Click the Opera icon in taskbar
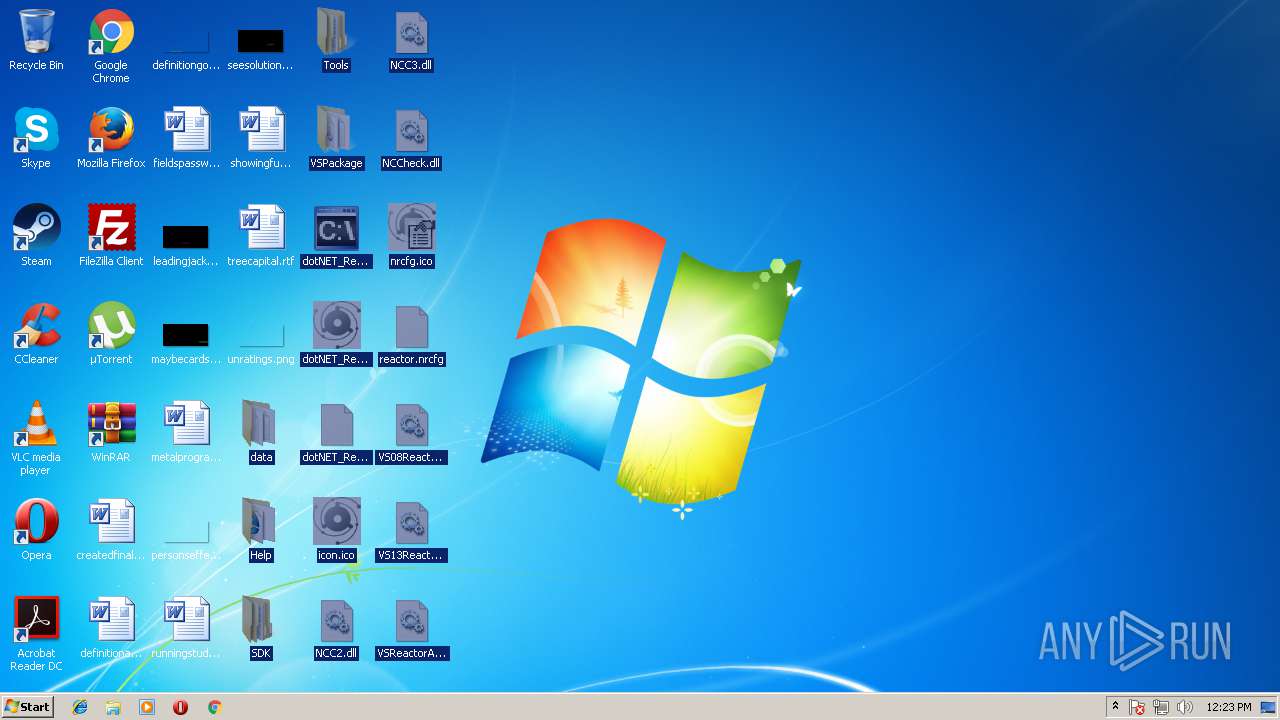 point(180,707)
